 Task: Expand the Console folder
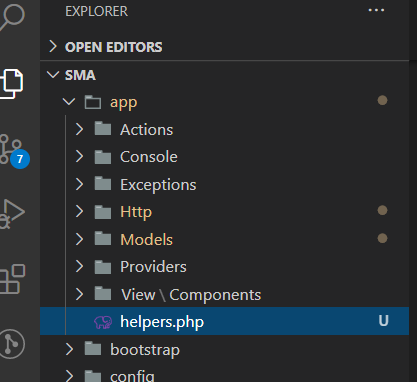coord(79,157)
